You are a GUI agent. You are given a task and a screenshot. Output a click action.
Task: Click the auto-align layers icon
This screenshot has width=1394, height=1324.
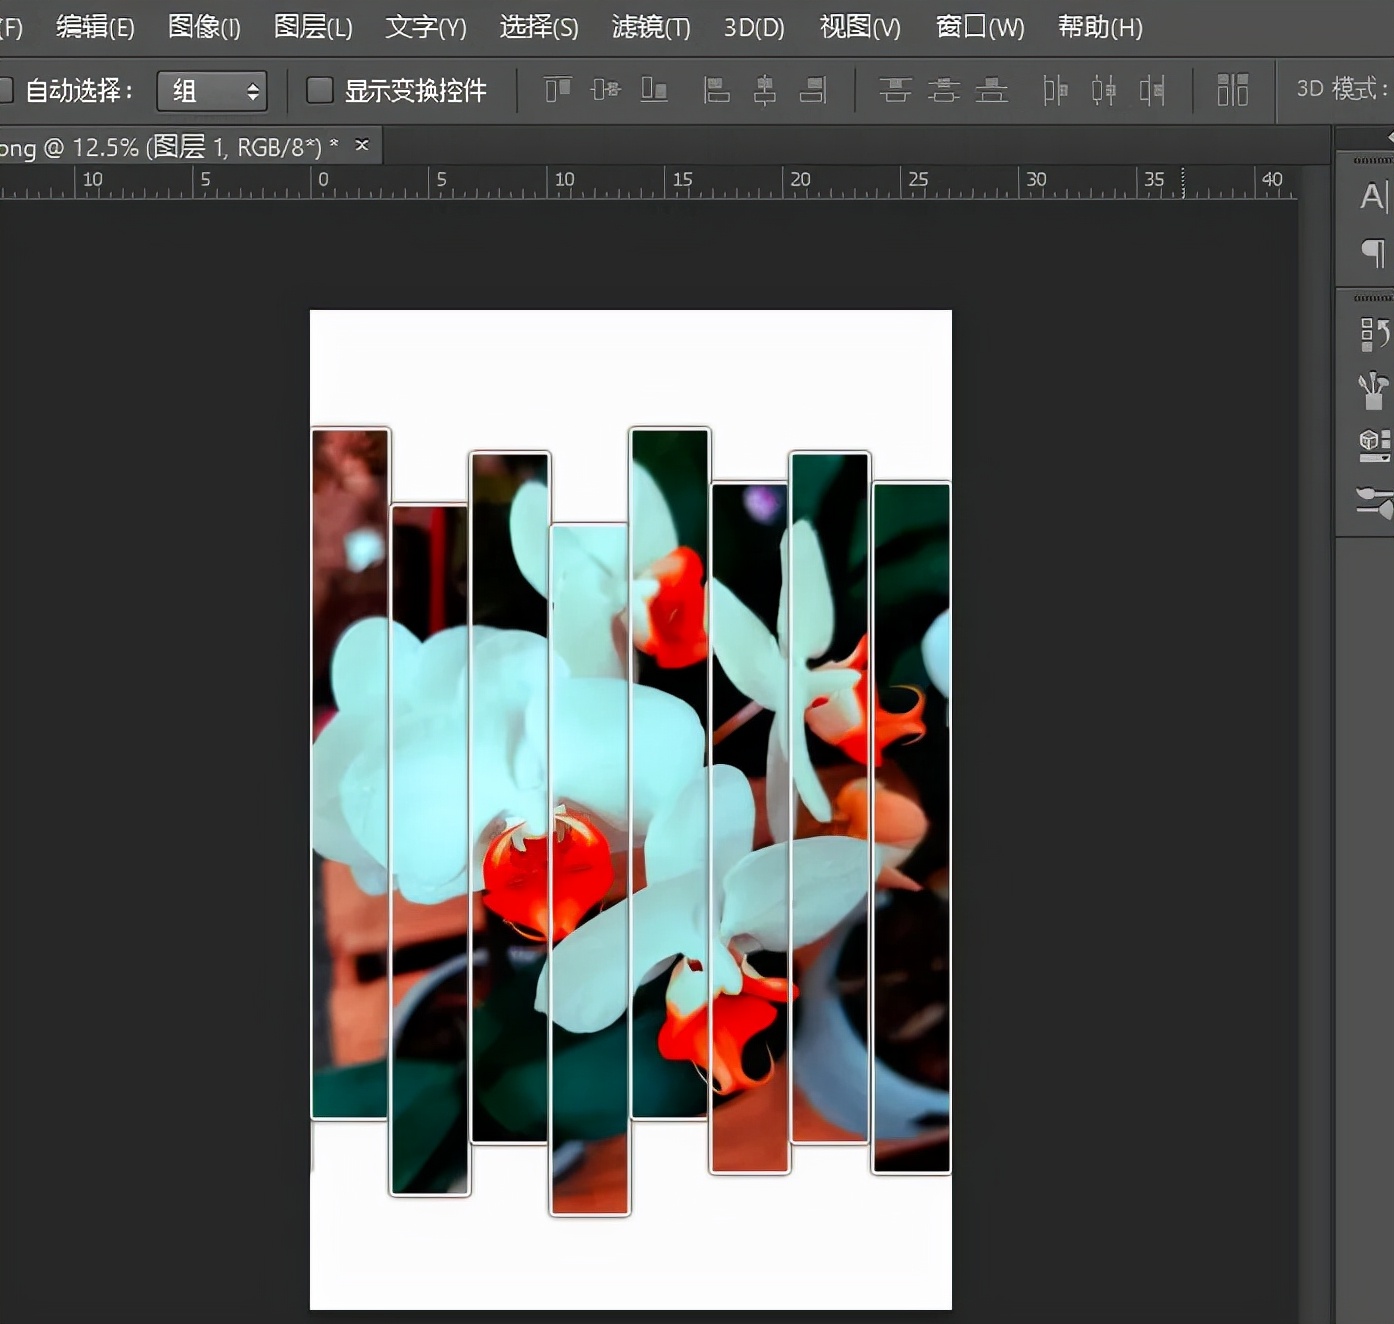(1232, 90)
